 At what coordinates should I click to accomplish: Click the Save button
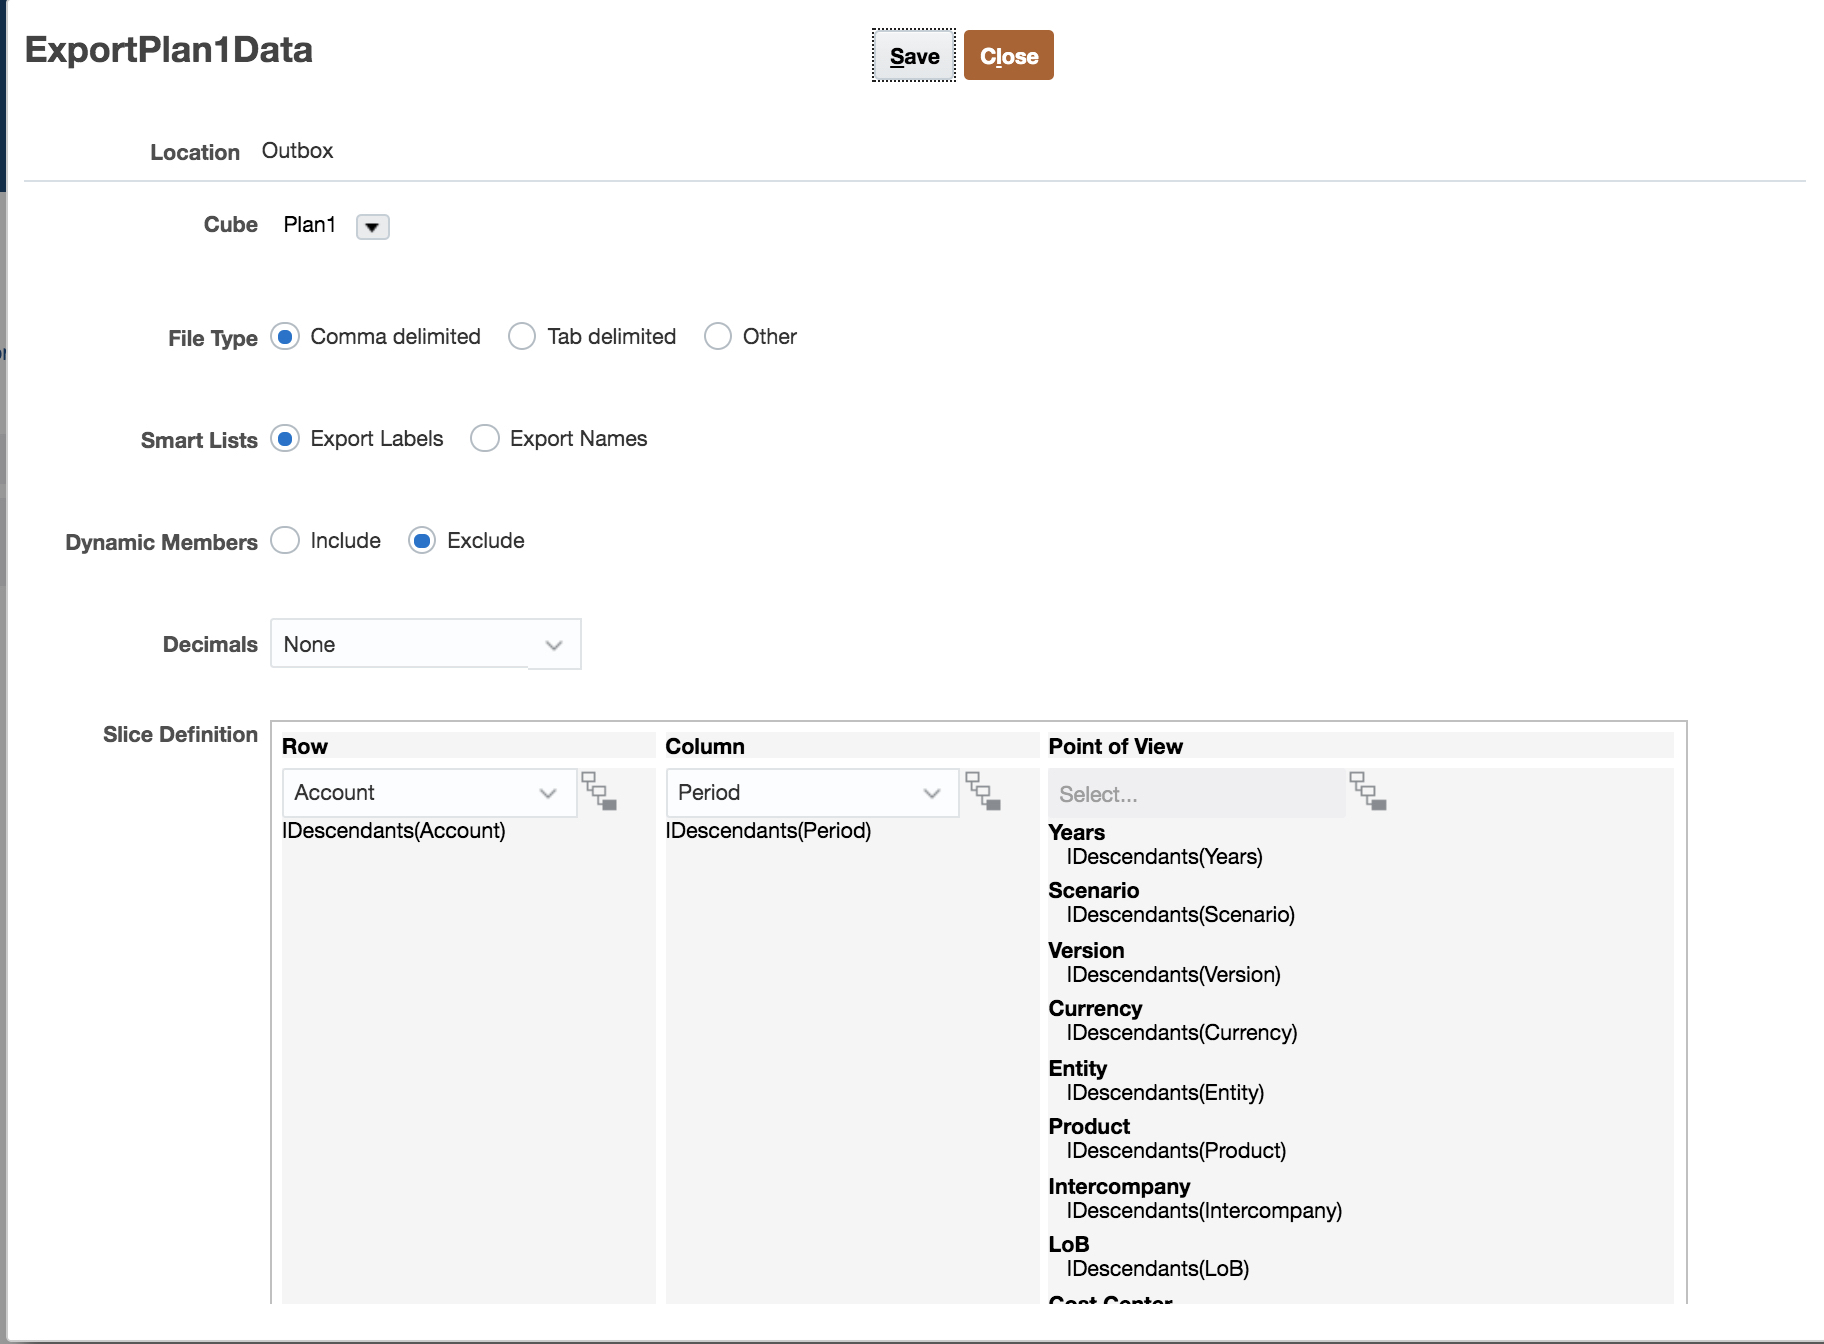914,56
